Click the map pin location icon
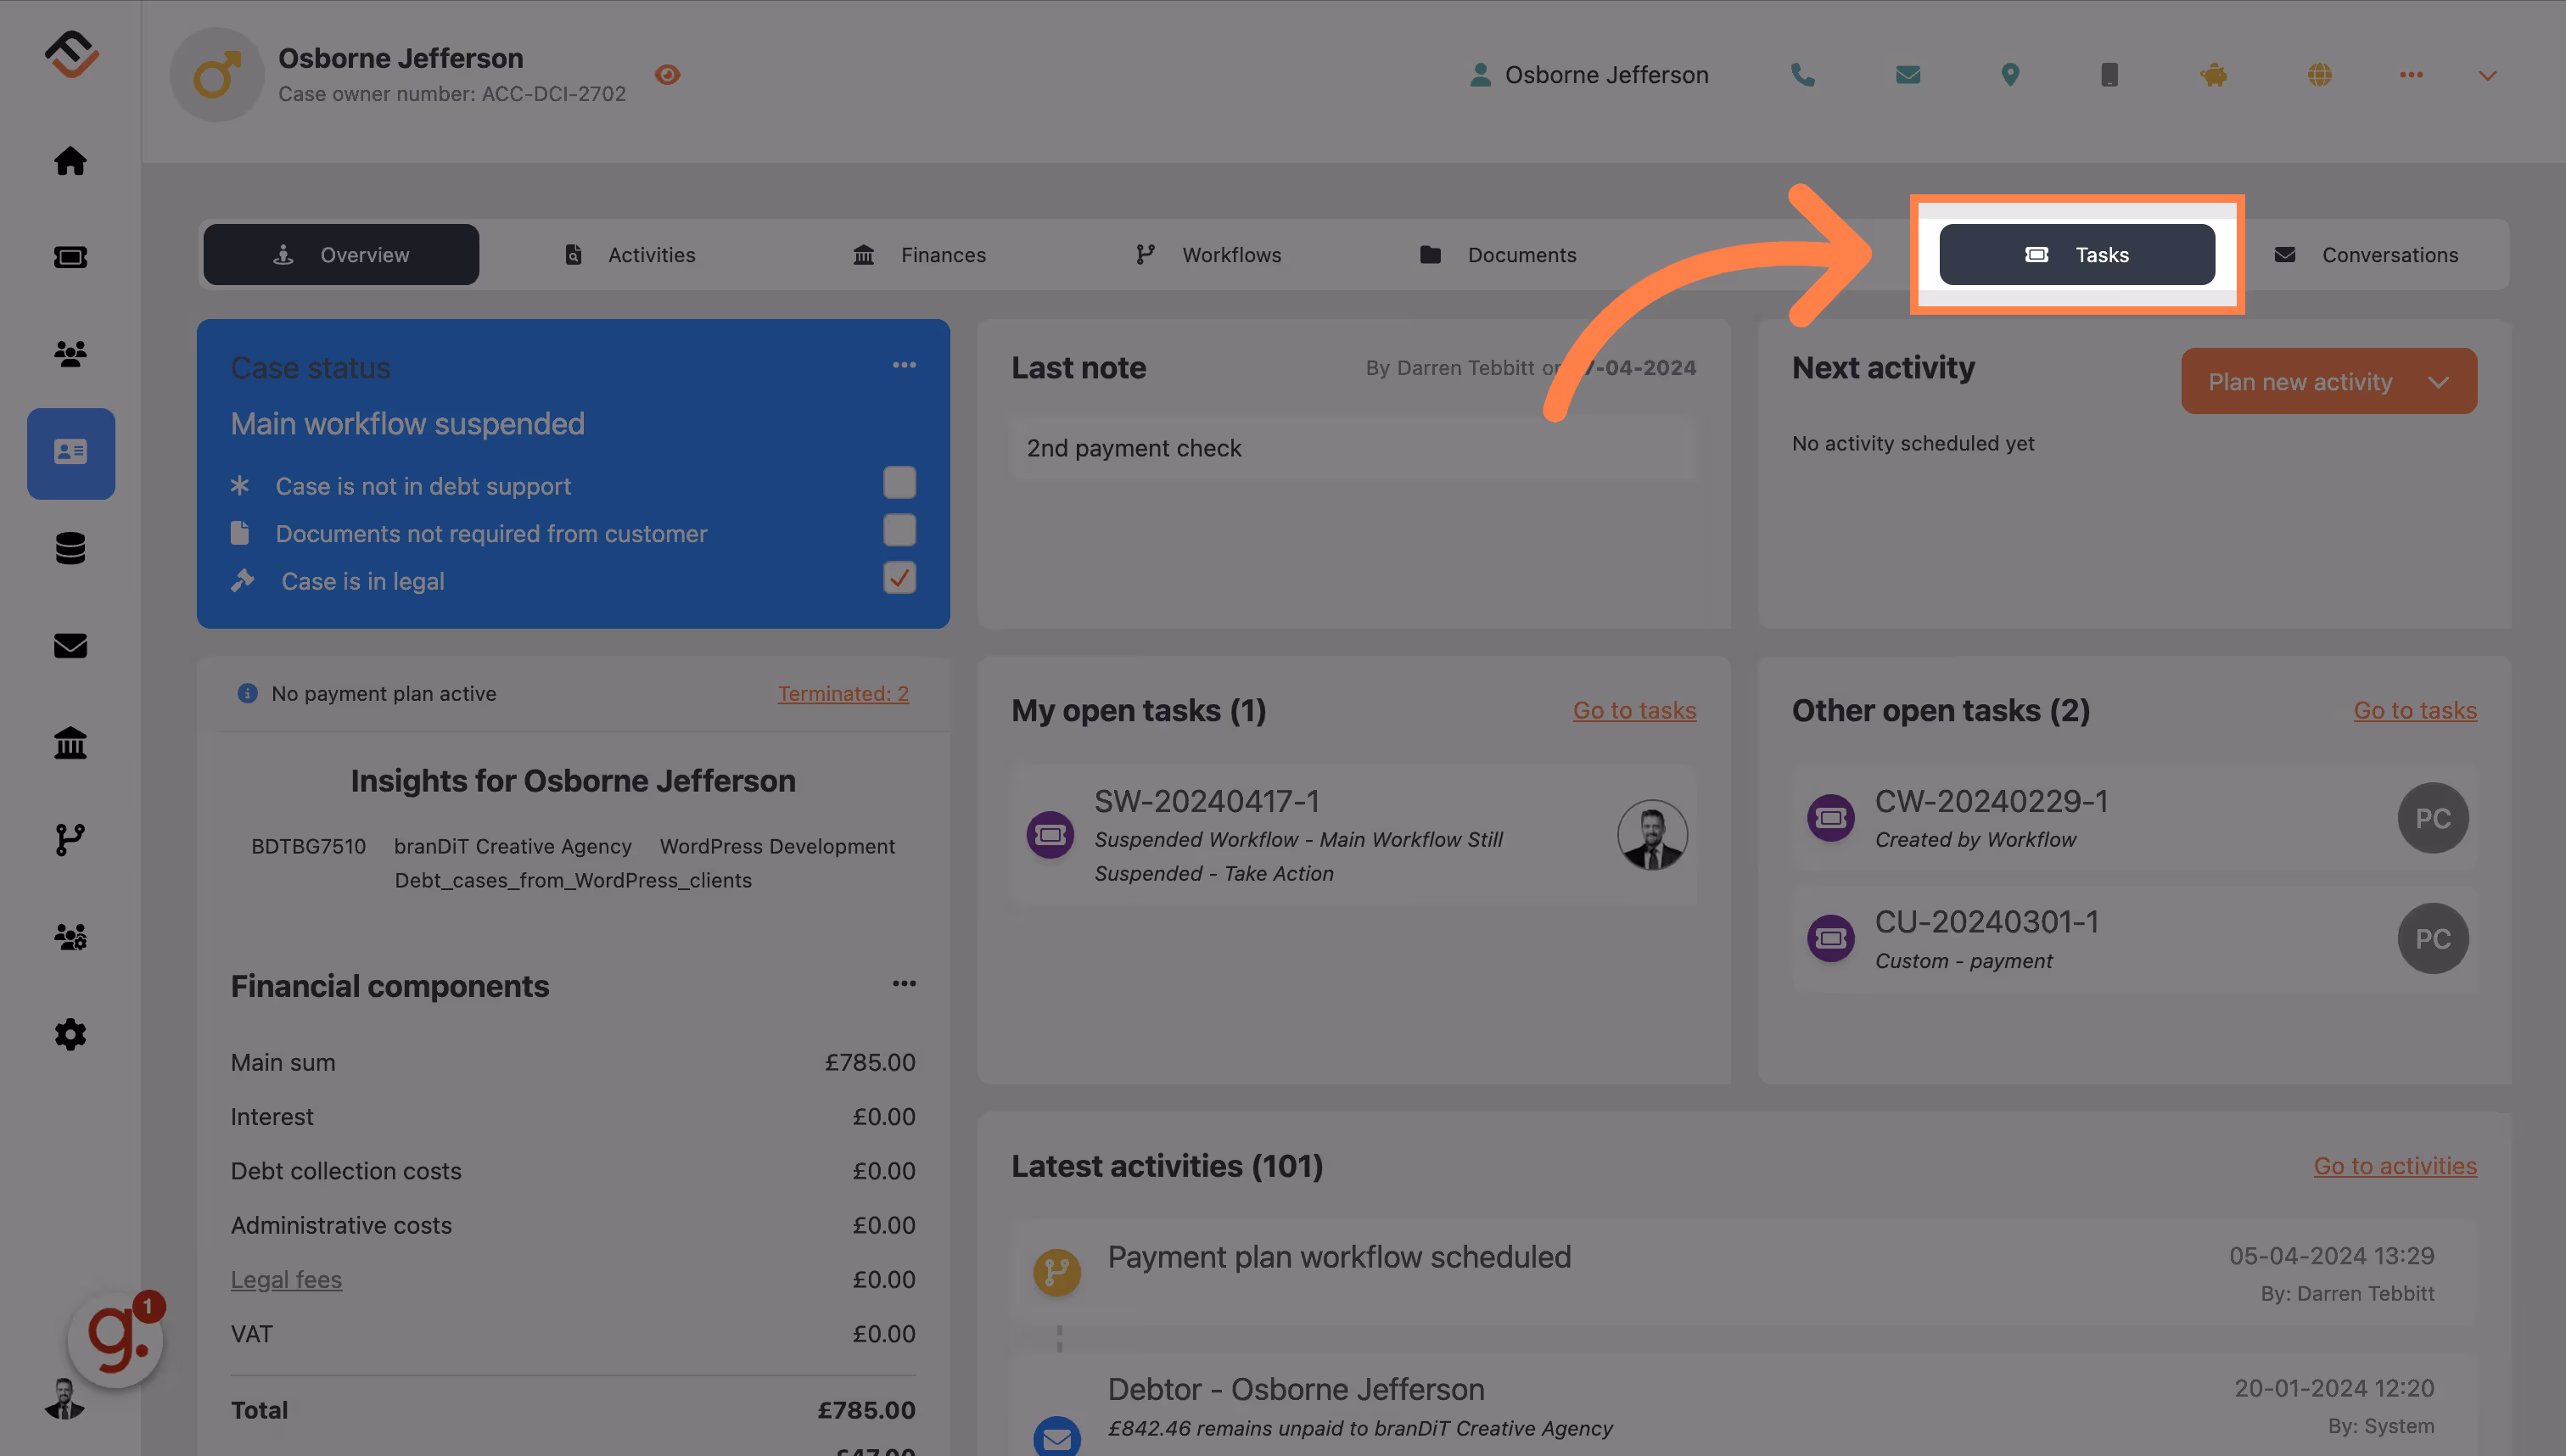The image size is (2566, 1456). tap(2010, 75)
